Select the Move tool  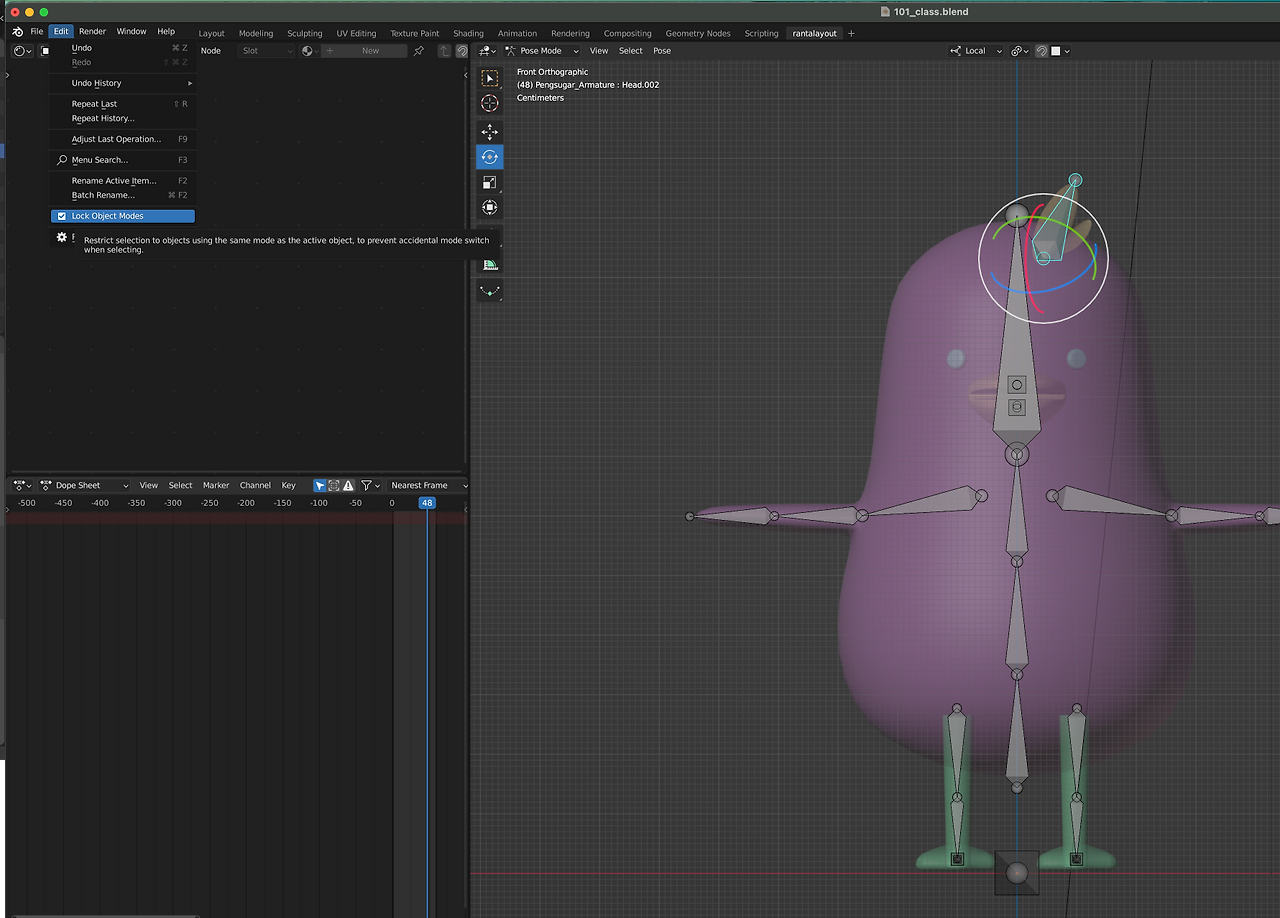[489, 132]
